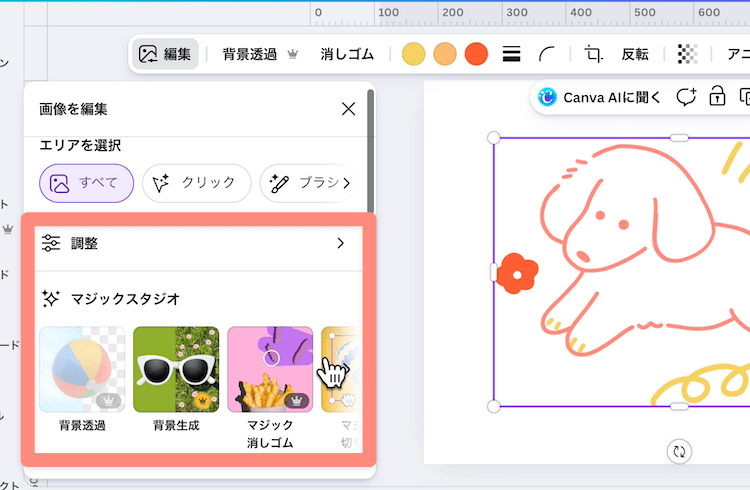Select 背景透過 in the top toolbar
The width and height of the screenshot is (750, 490).
pyautogui.click(x=249, y=54)
